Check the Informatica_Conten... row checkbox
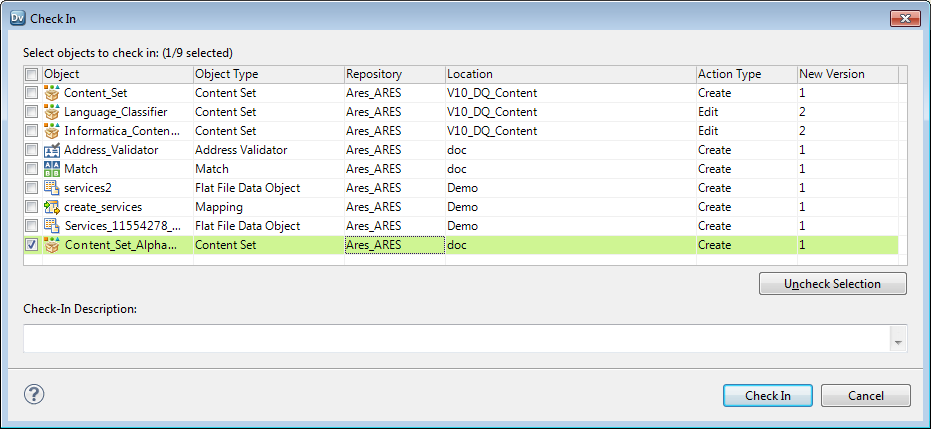The width and height of the screenshot is (933, 429). coord(32,131)
